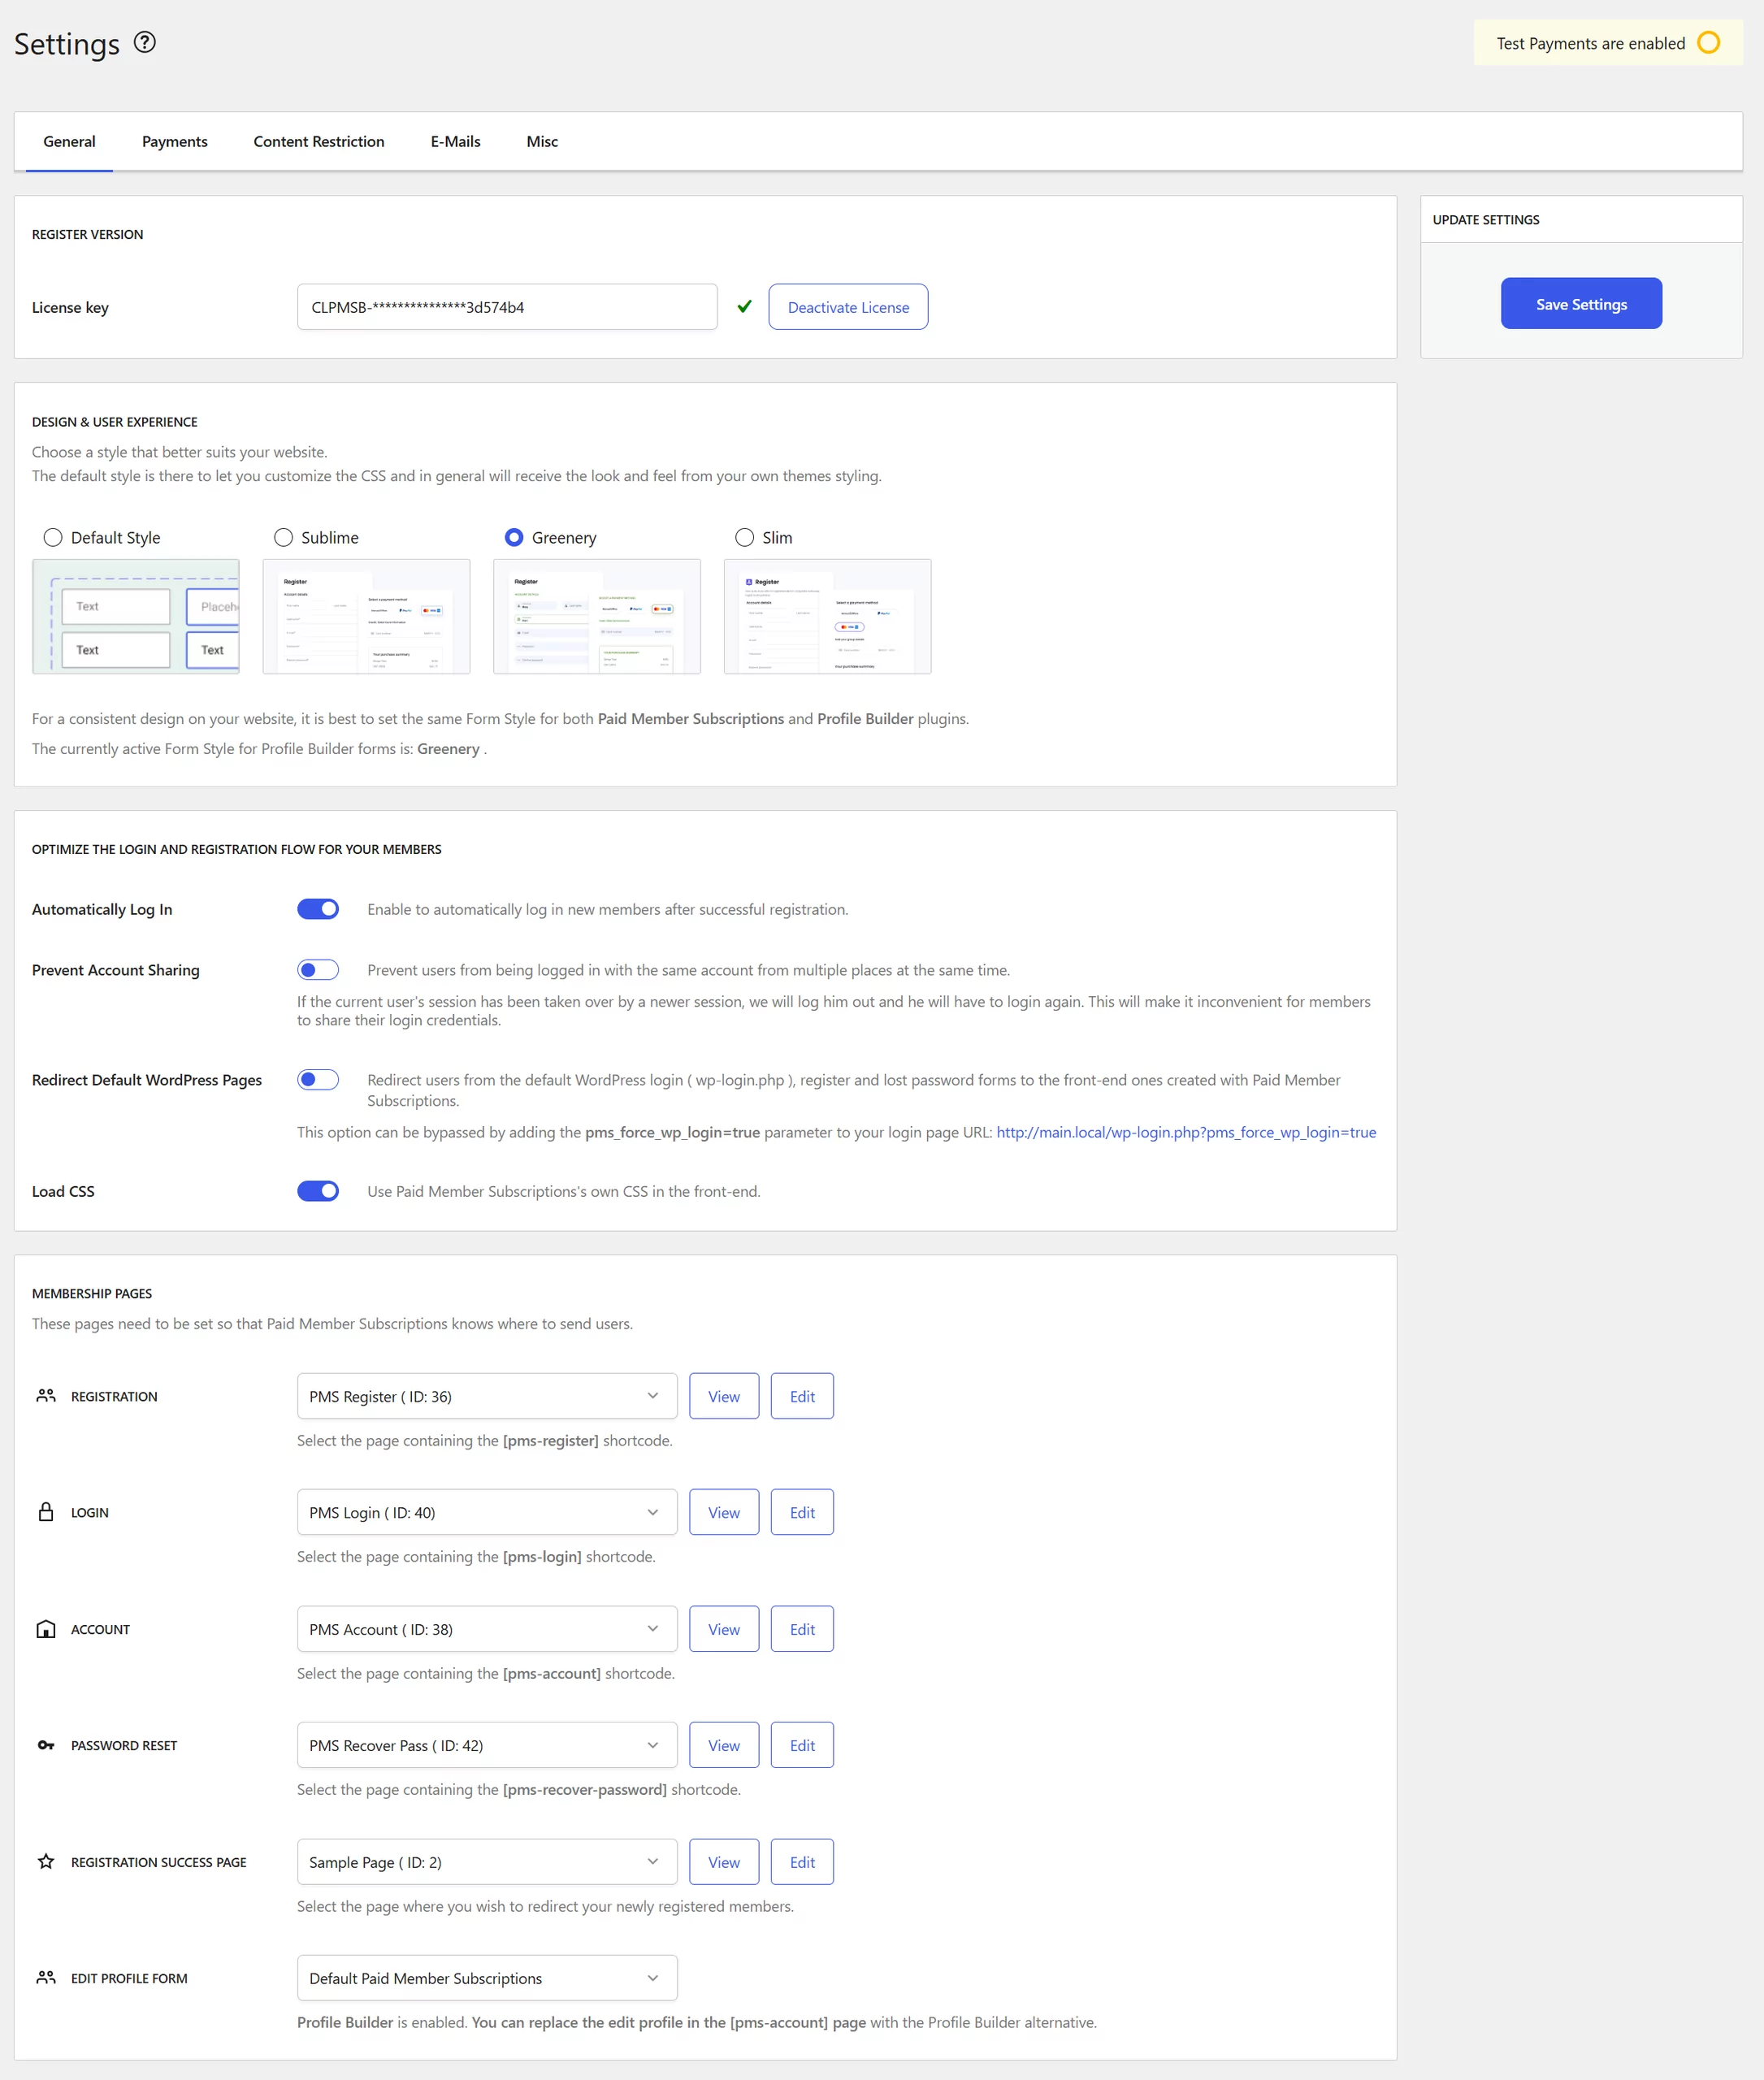Screen dimensions: 1764x2080
Task: Click Edit for the Password Reset page
Action: [802, 1744]
